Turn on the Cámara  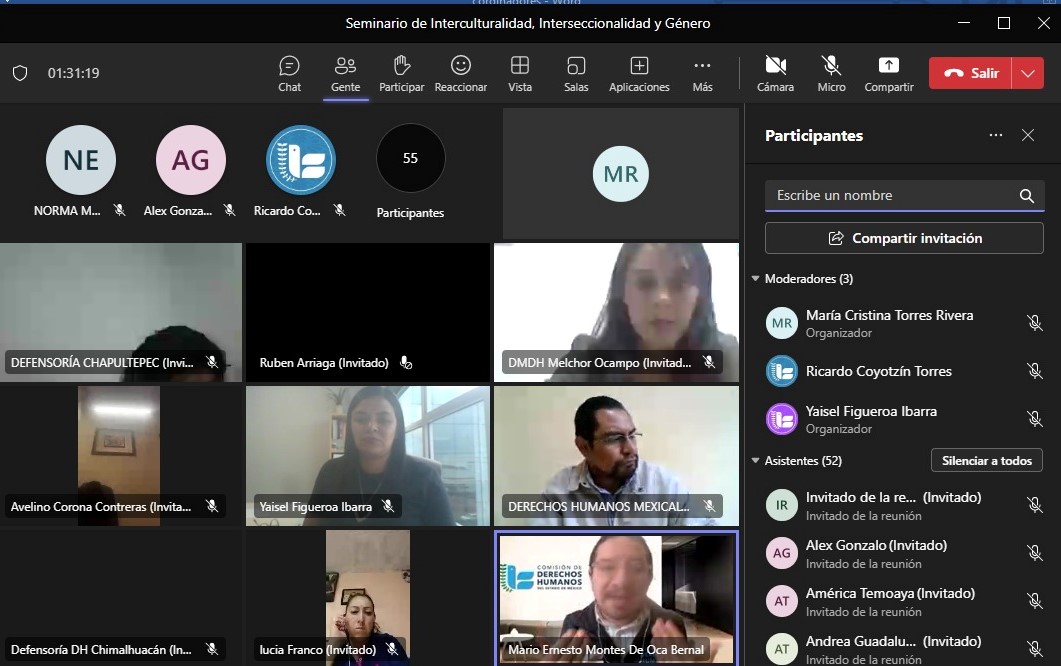pos(775,74)
